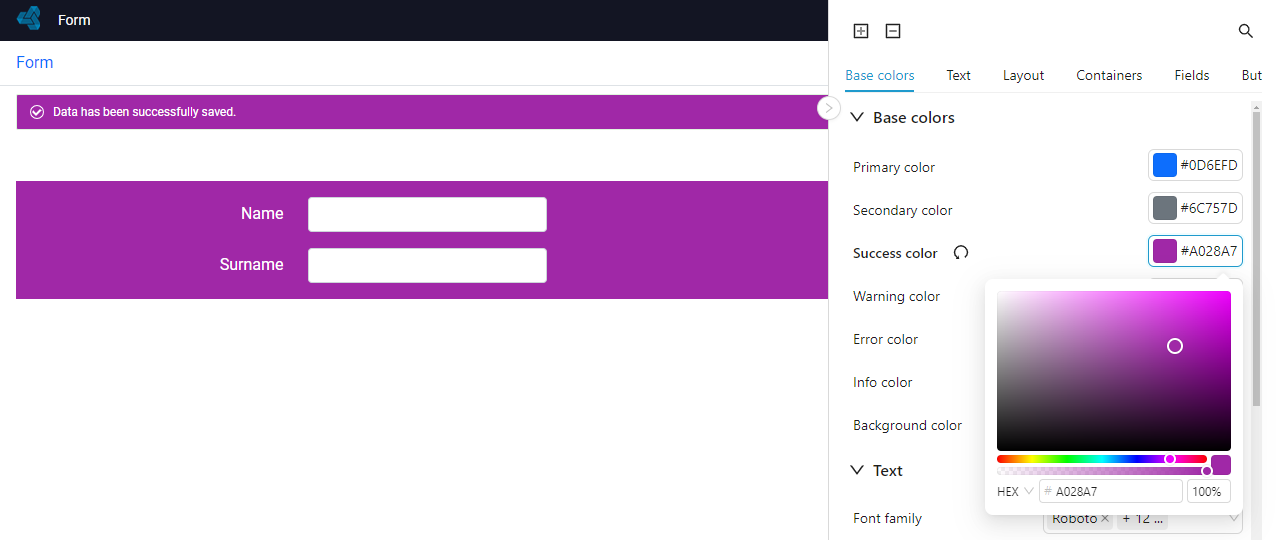
Task: Click the 100% alpha input field
Action: [1209, 492]
